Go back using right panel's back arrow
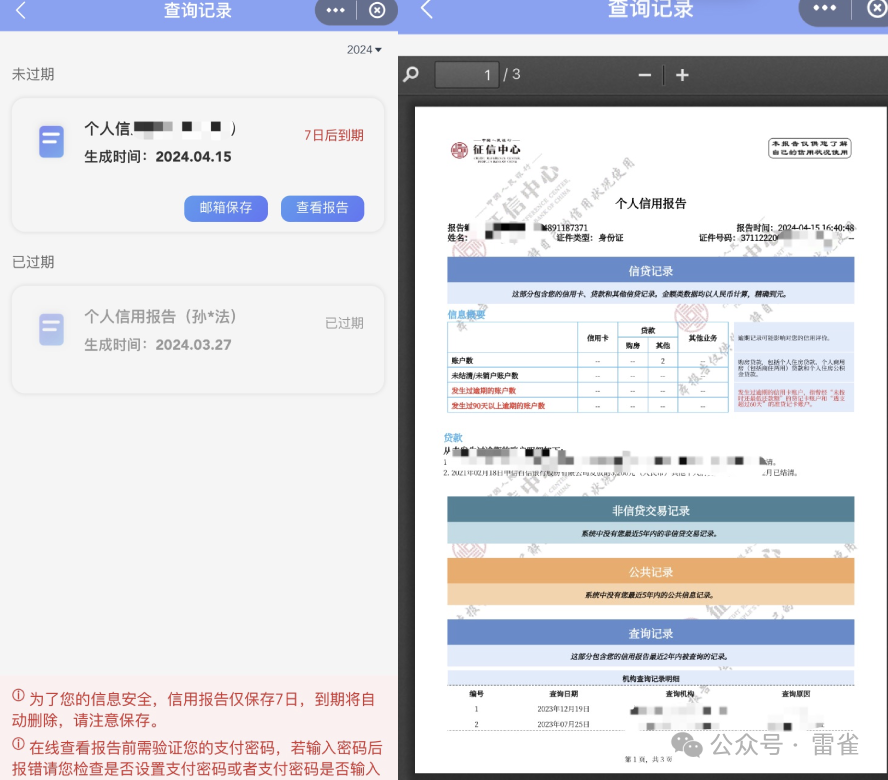Screen dimensions: 888x780 pos(427,9)
